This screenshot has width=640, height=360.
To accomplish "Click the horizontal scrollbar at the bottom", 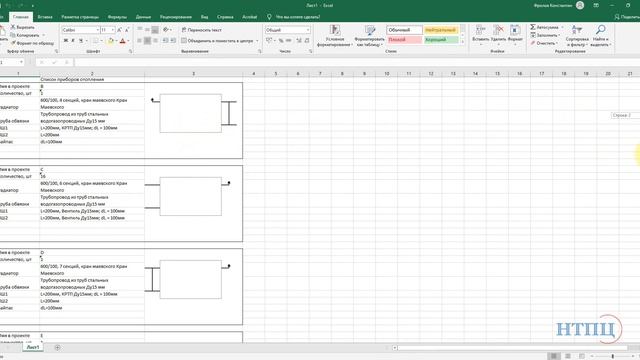I will pyautogui.click(x=512, y=348).
